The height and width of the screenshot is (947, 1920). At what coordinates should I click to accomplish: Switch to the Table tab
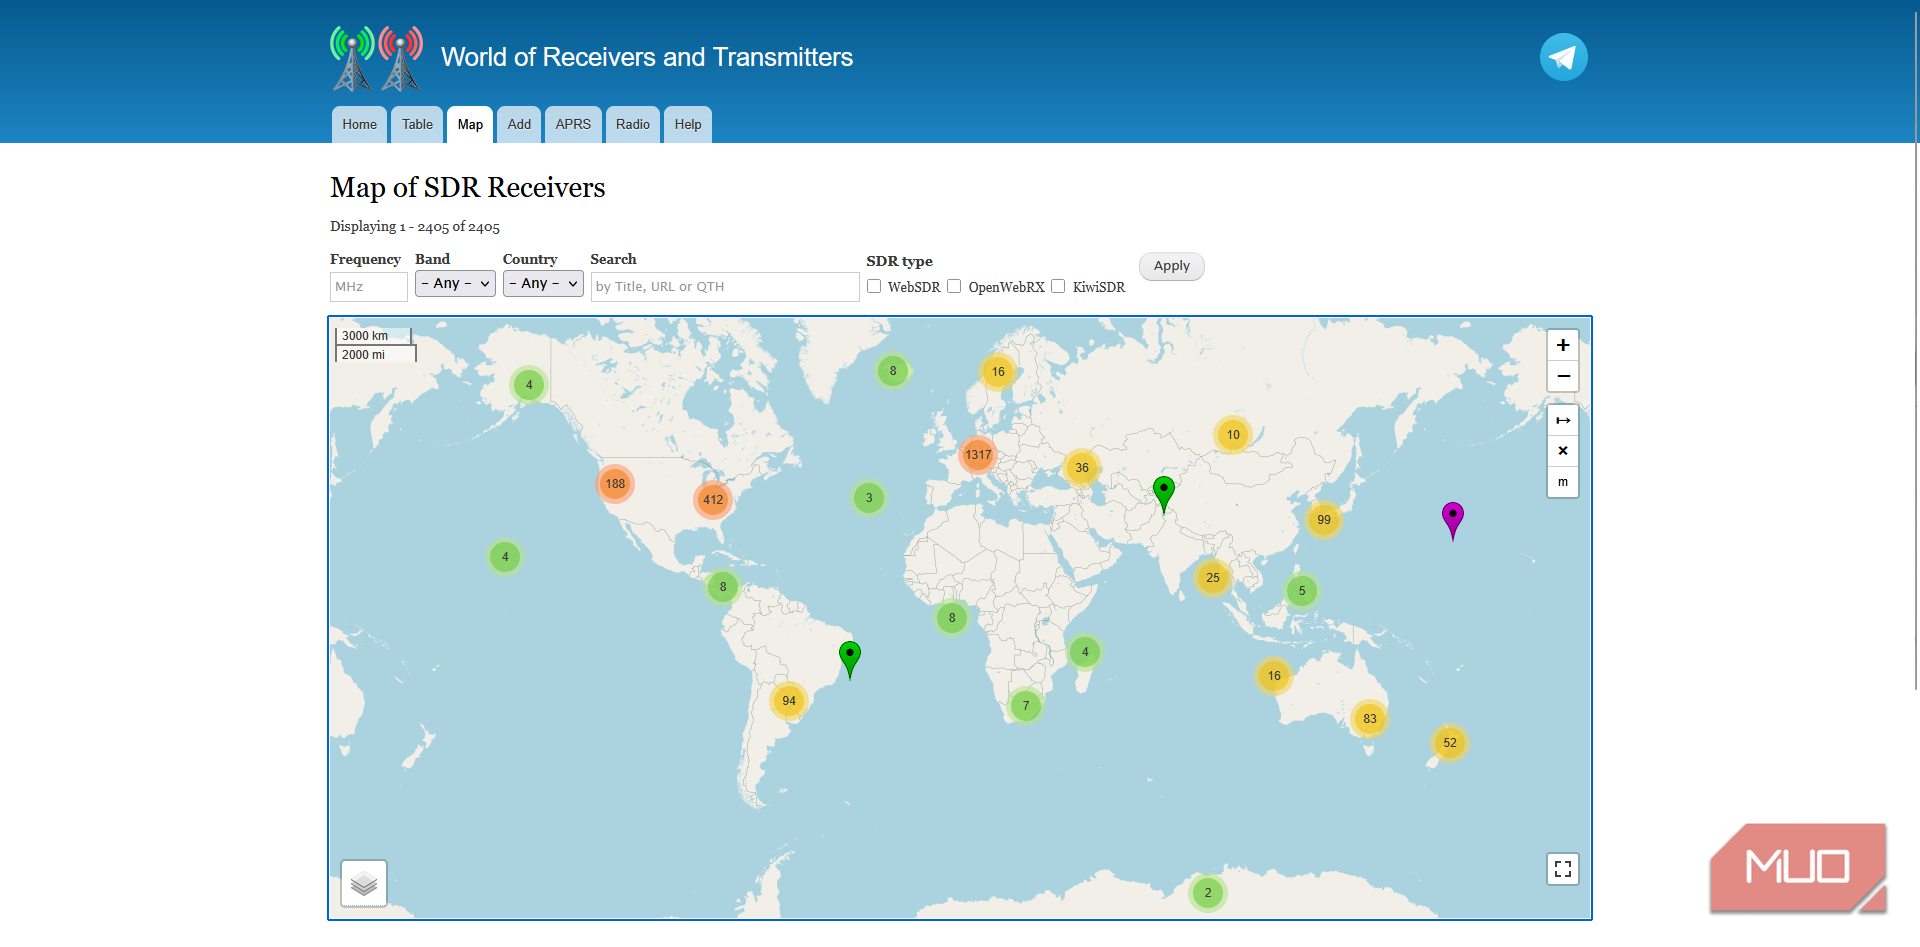(417, 124)
